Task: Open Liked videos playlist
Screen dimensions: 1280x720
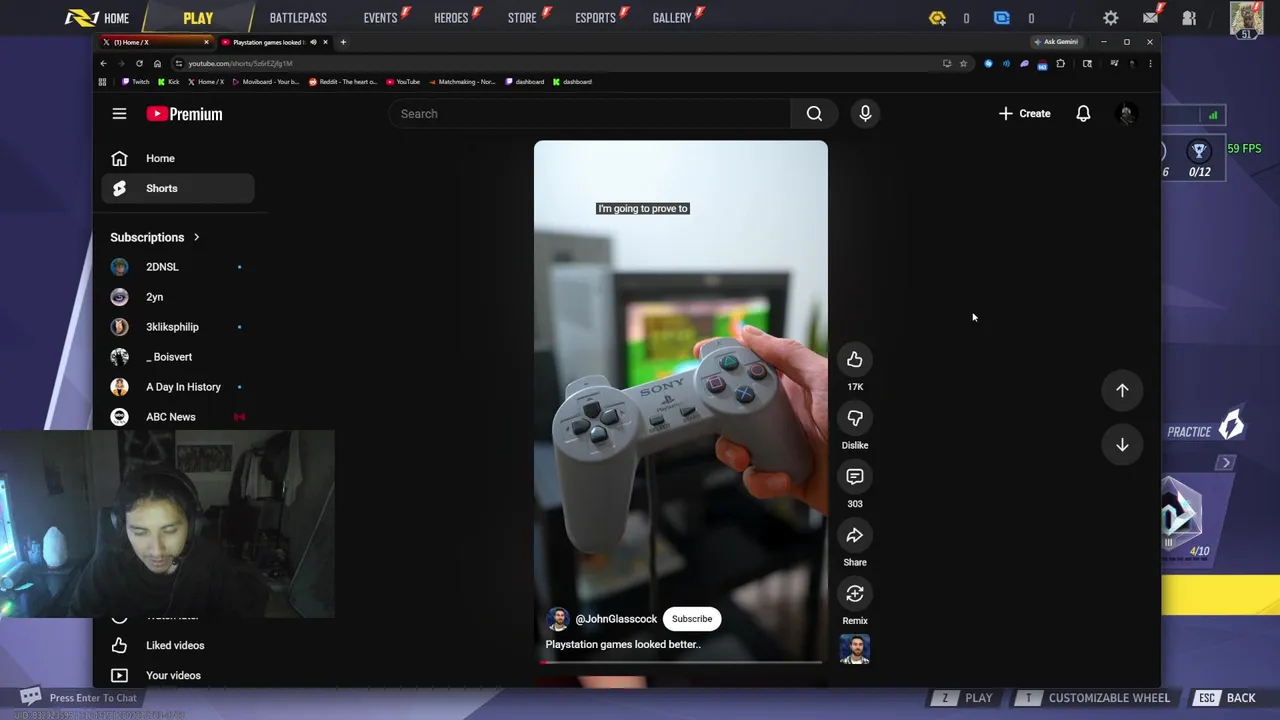Action: 178,645
